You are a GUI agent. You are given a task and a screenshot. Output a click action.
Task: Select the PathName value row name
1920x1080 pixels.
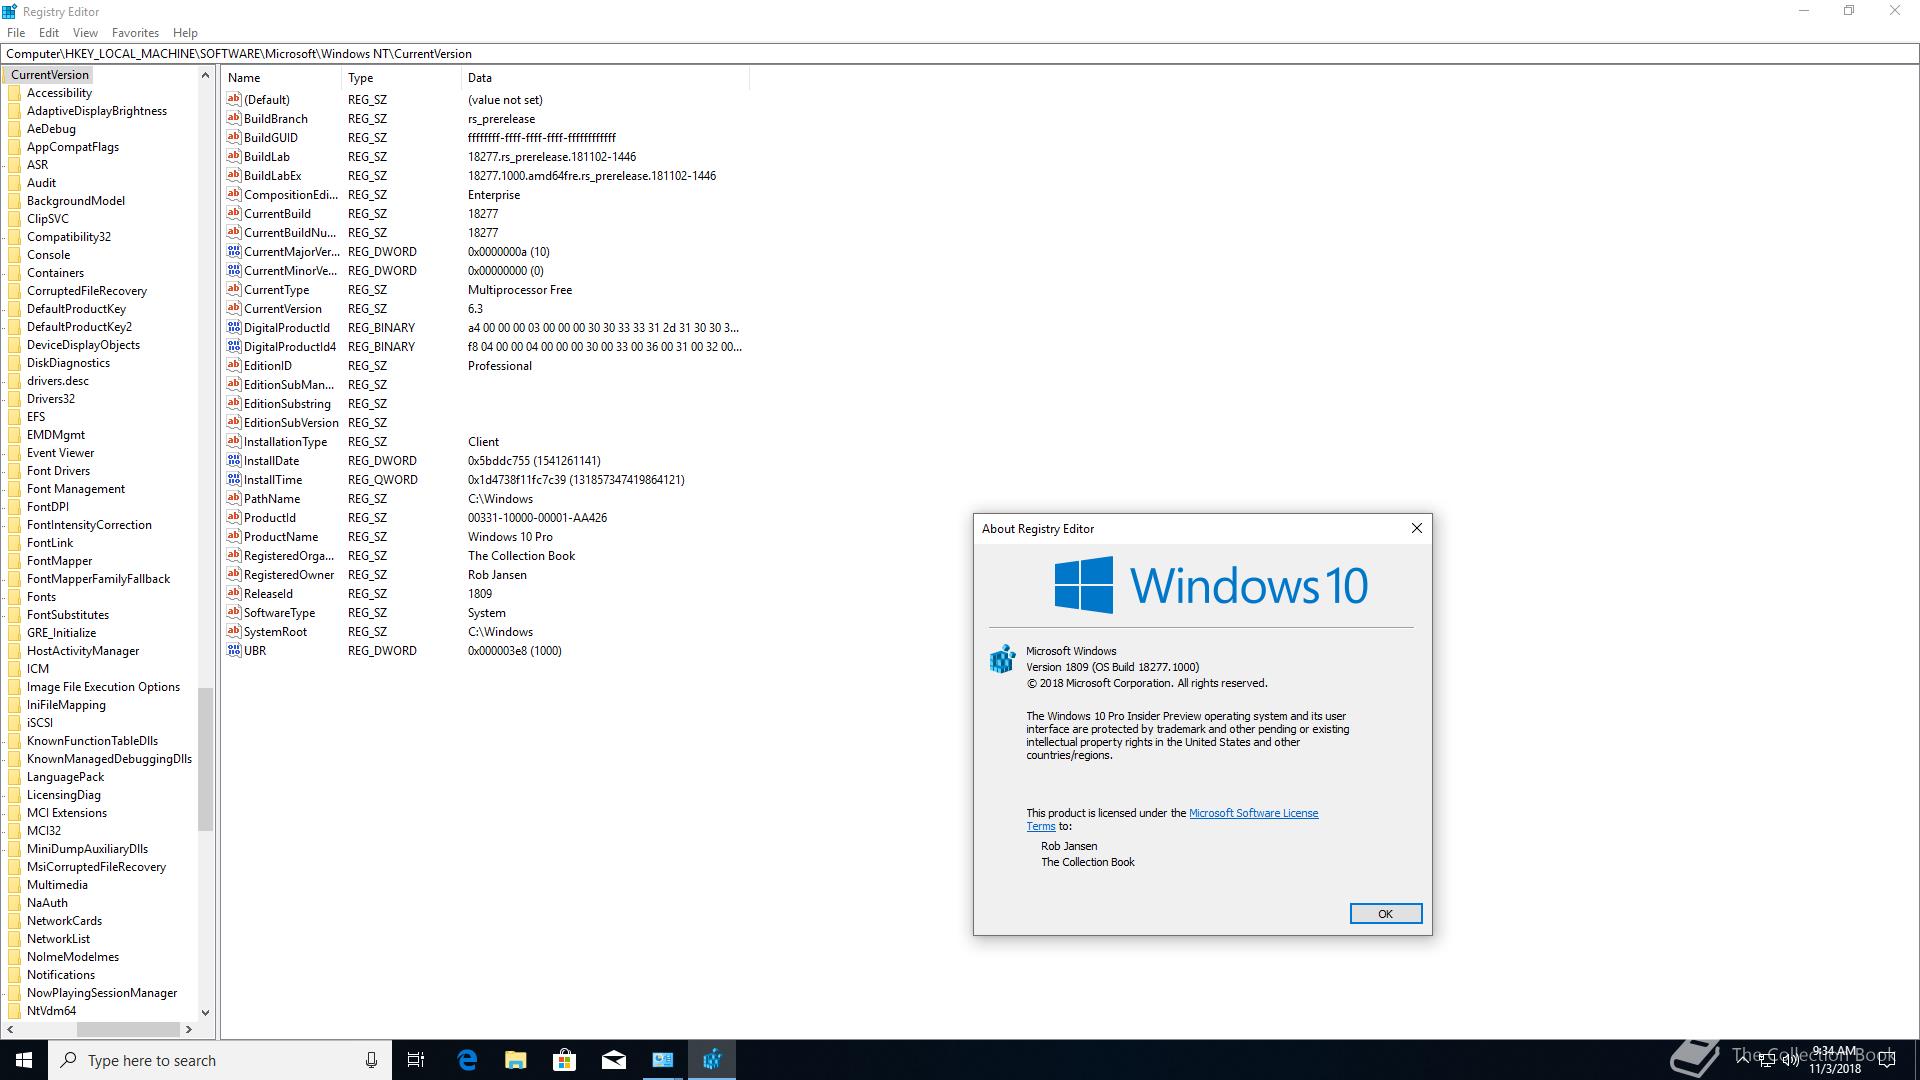[x=272, y=498]
